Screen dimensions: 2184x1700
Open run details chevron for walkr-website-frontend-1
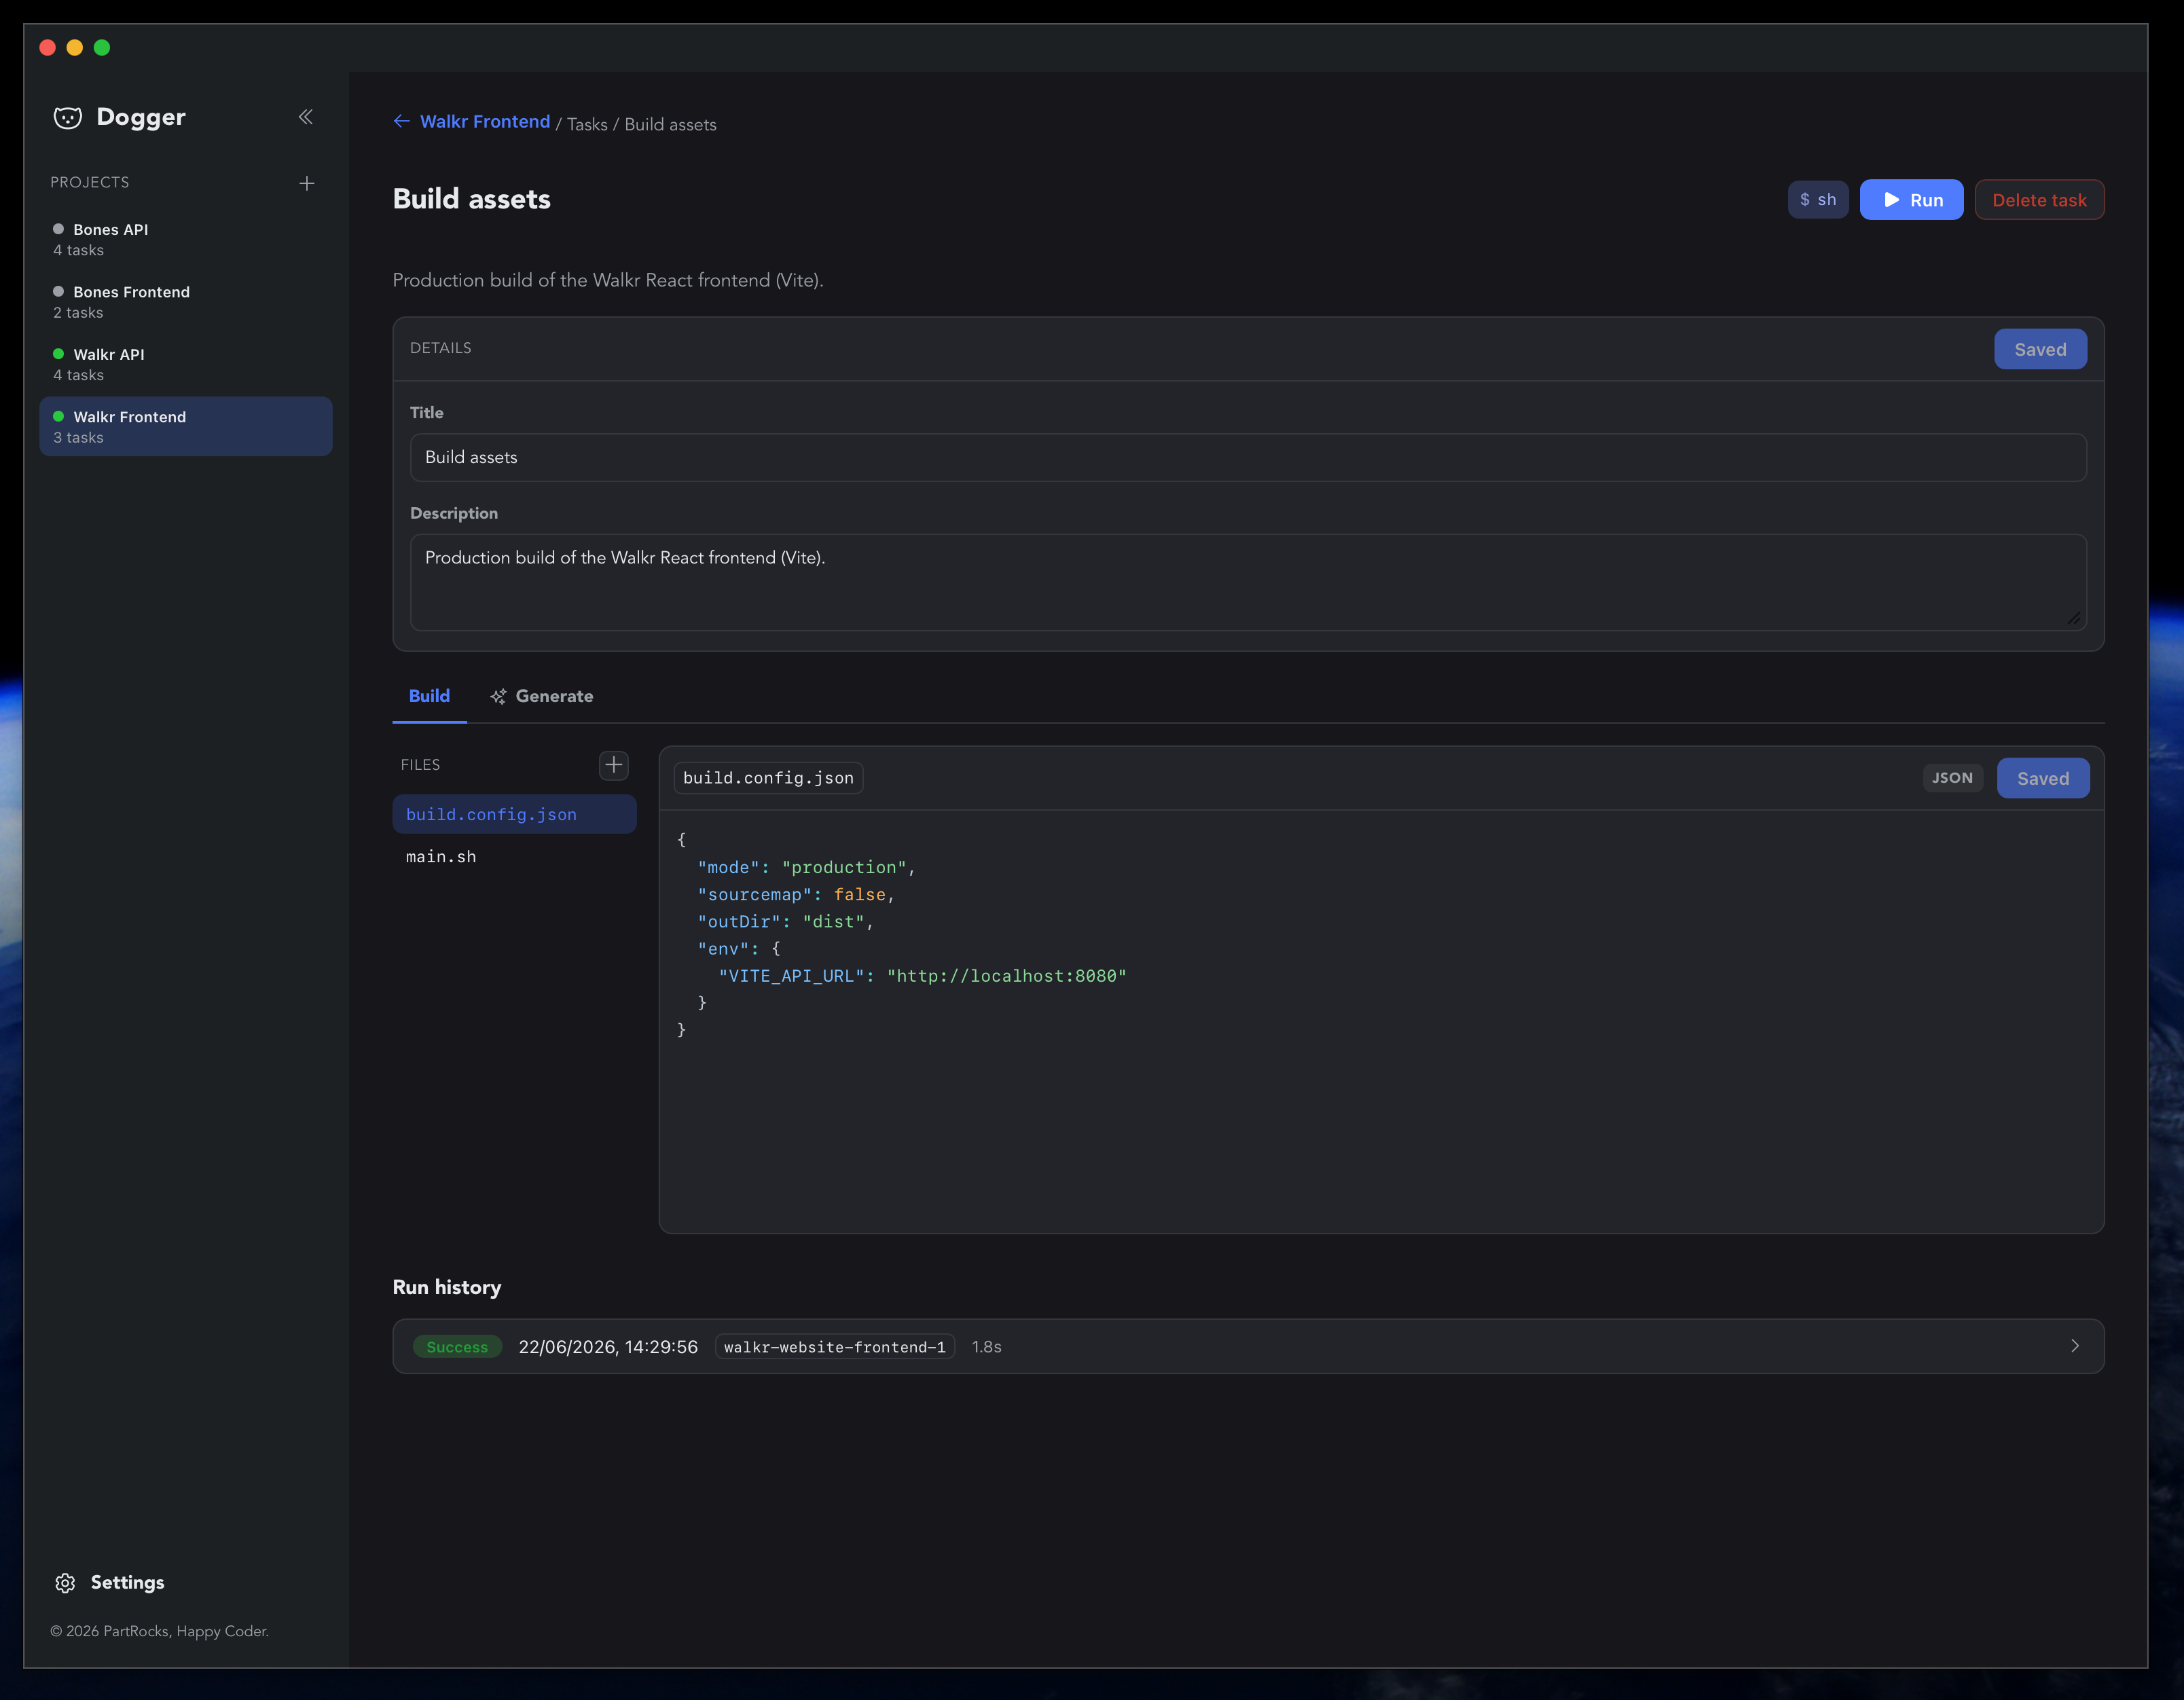tap(2075, 1346)
